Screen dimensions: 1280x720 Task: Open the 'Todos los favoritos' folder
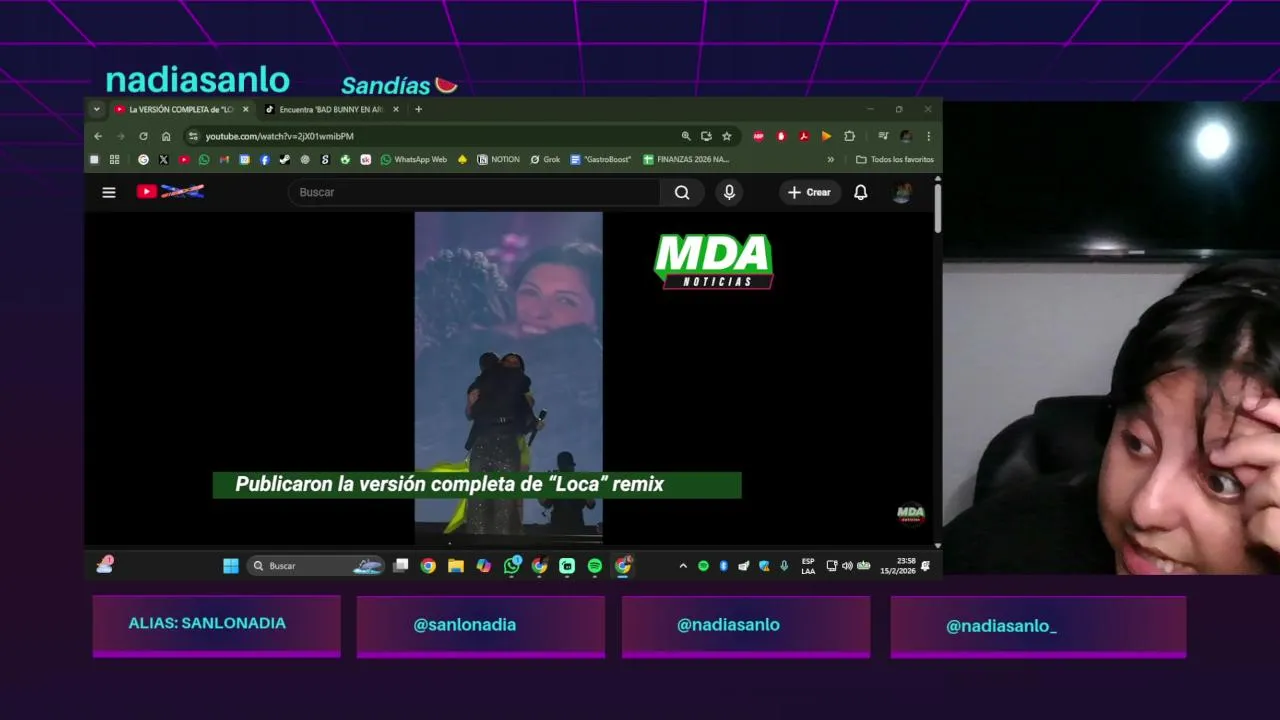coord(895,159)
